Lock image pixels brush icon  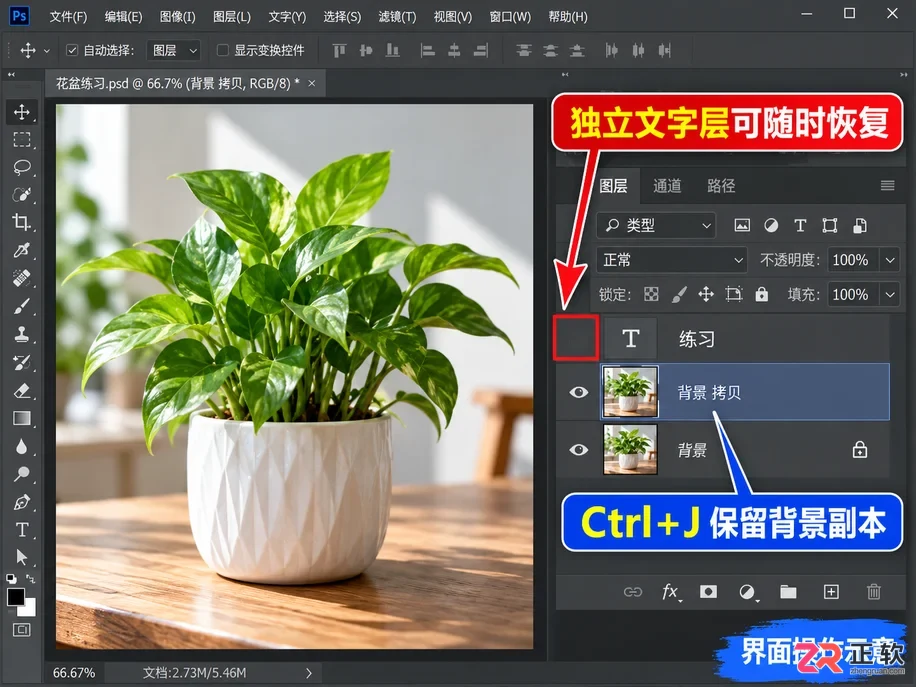click(x=678, y=294)
